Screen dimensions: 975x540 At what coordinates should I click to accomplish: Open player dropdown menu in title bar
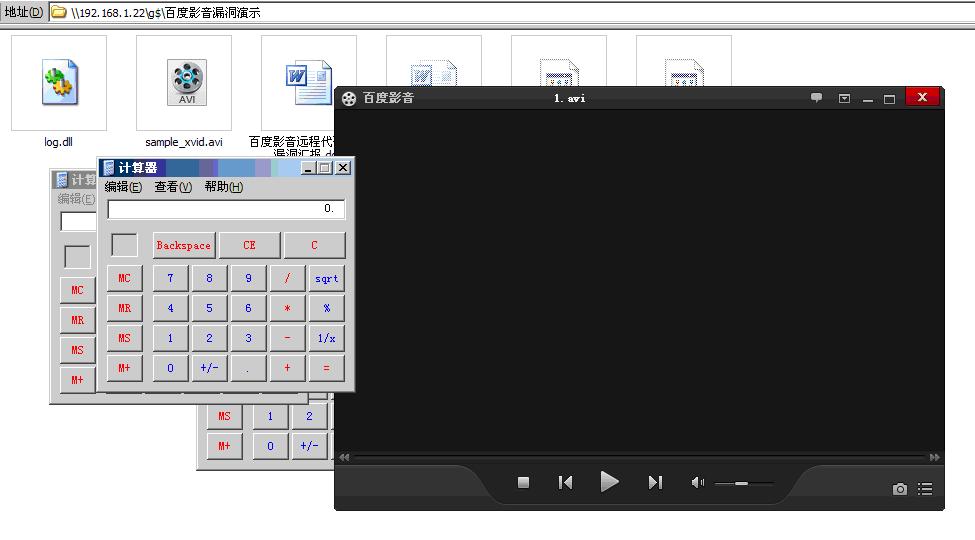(844, 98)
